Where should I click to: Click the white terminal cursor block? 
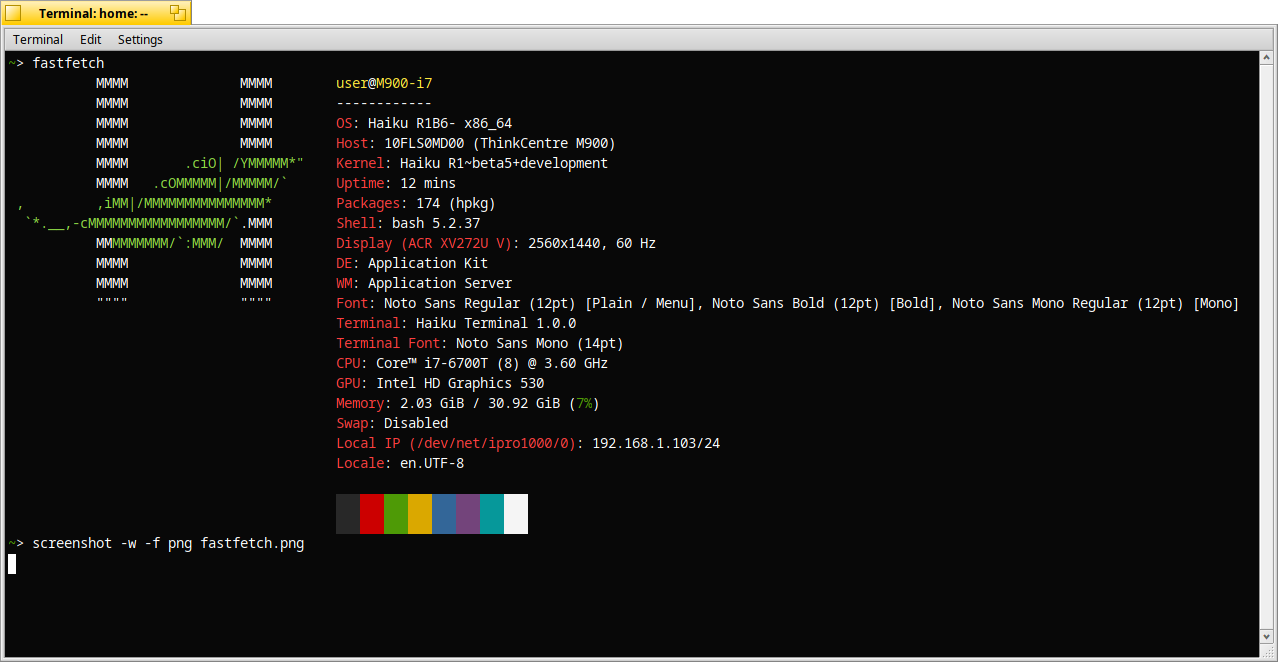12,564
